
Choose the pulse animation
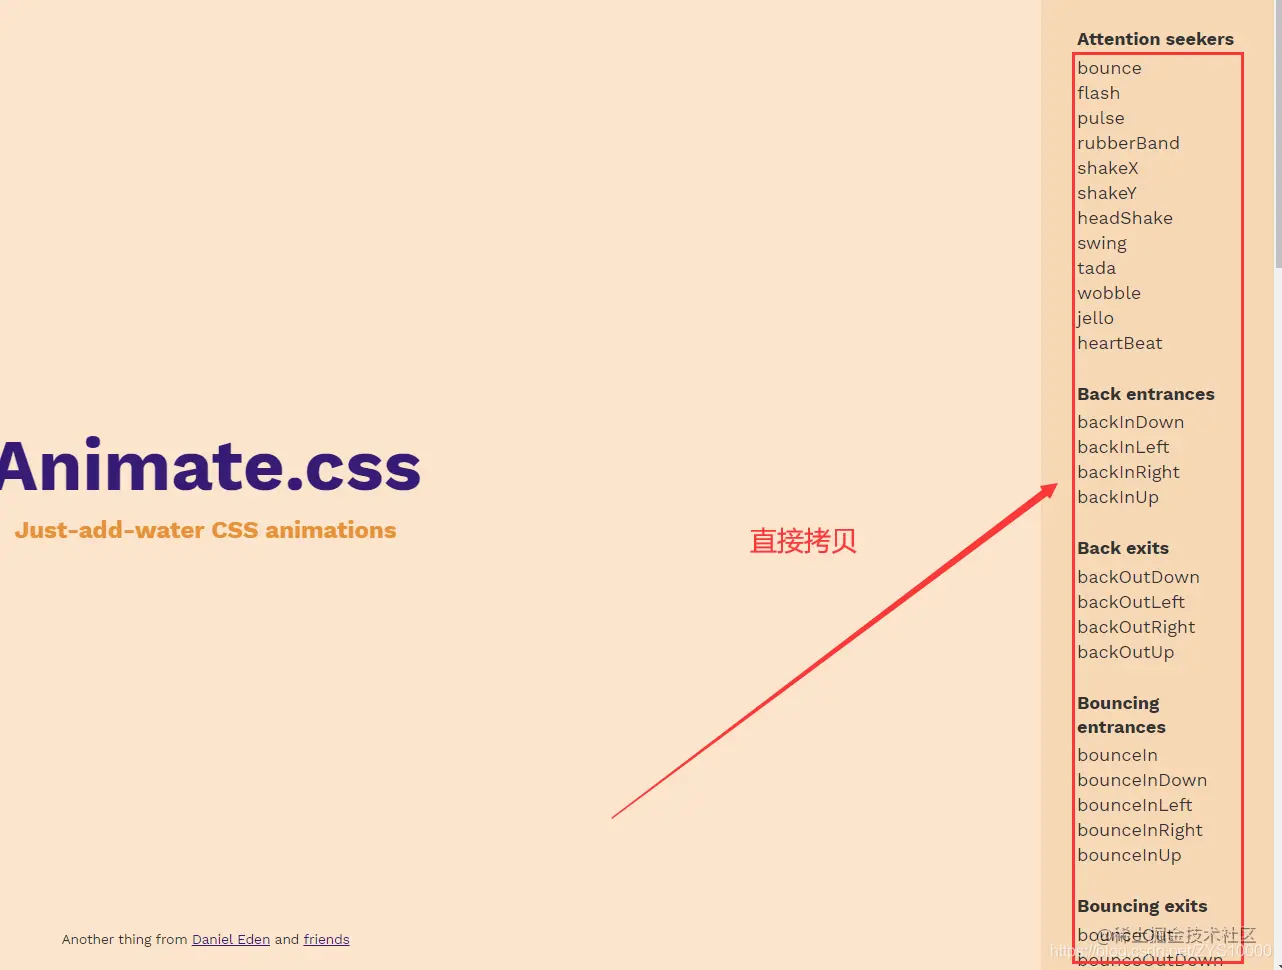tap(1100, 118)
